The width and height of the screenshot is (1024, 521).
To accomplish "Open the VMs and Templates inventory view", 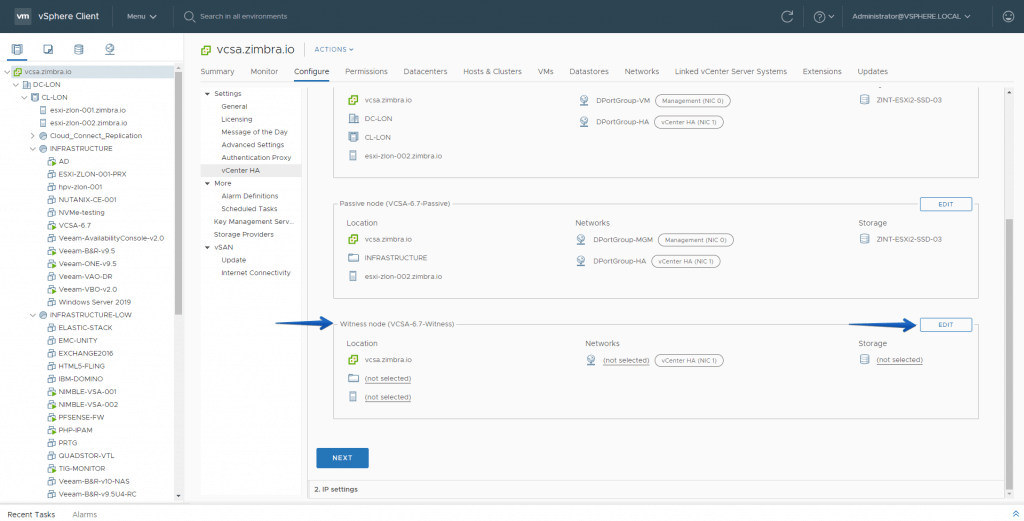I will click(x=48, y=49).
